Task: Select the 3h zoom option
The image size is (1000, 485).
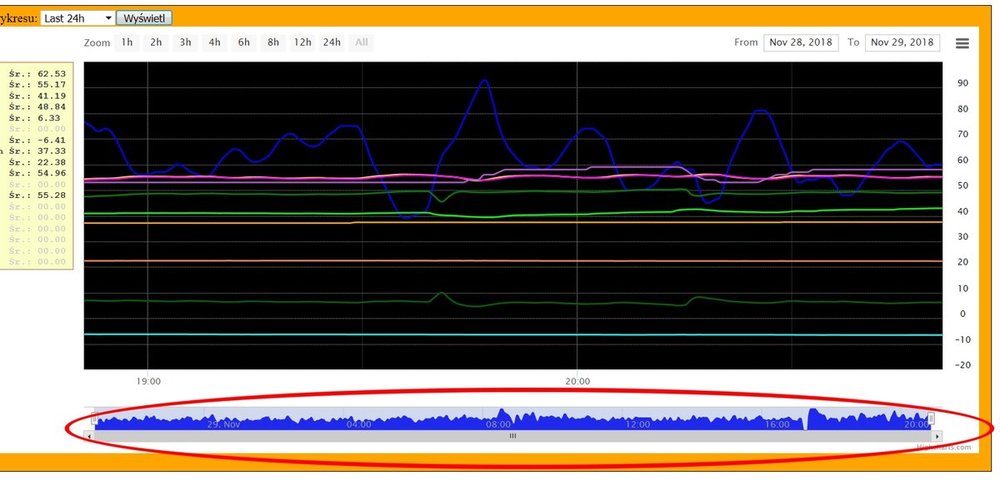Action: click(185, 43)
